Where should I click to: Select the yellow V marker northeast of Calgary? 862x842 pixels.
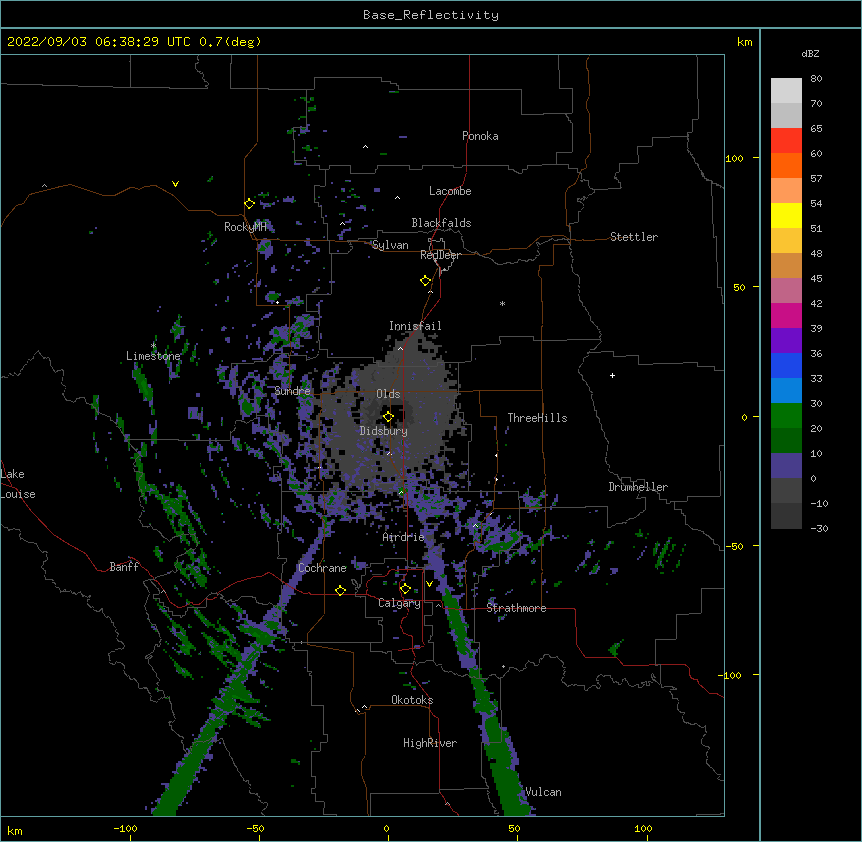[429, 584]
